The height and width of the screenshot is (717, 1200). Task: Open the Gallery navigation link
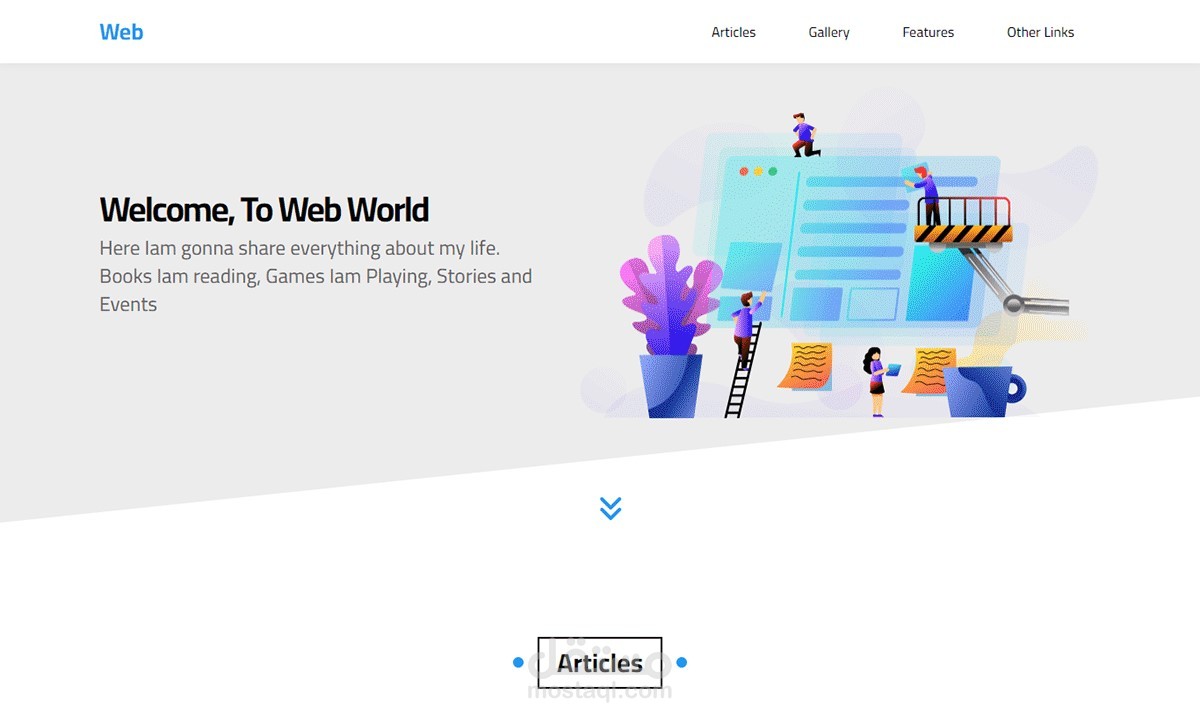(828, 32)
